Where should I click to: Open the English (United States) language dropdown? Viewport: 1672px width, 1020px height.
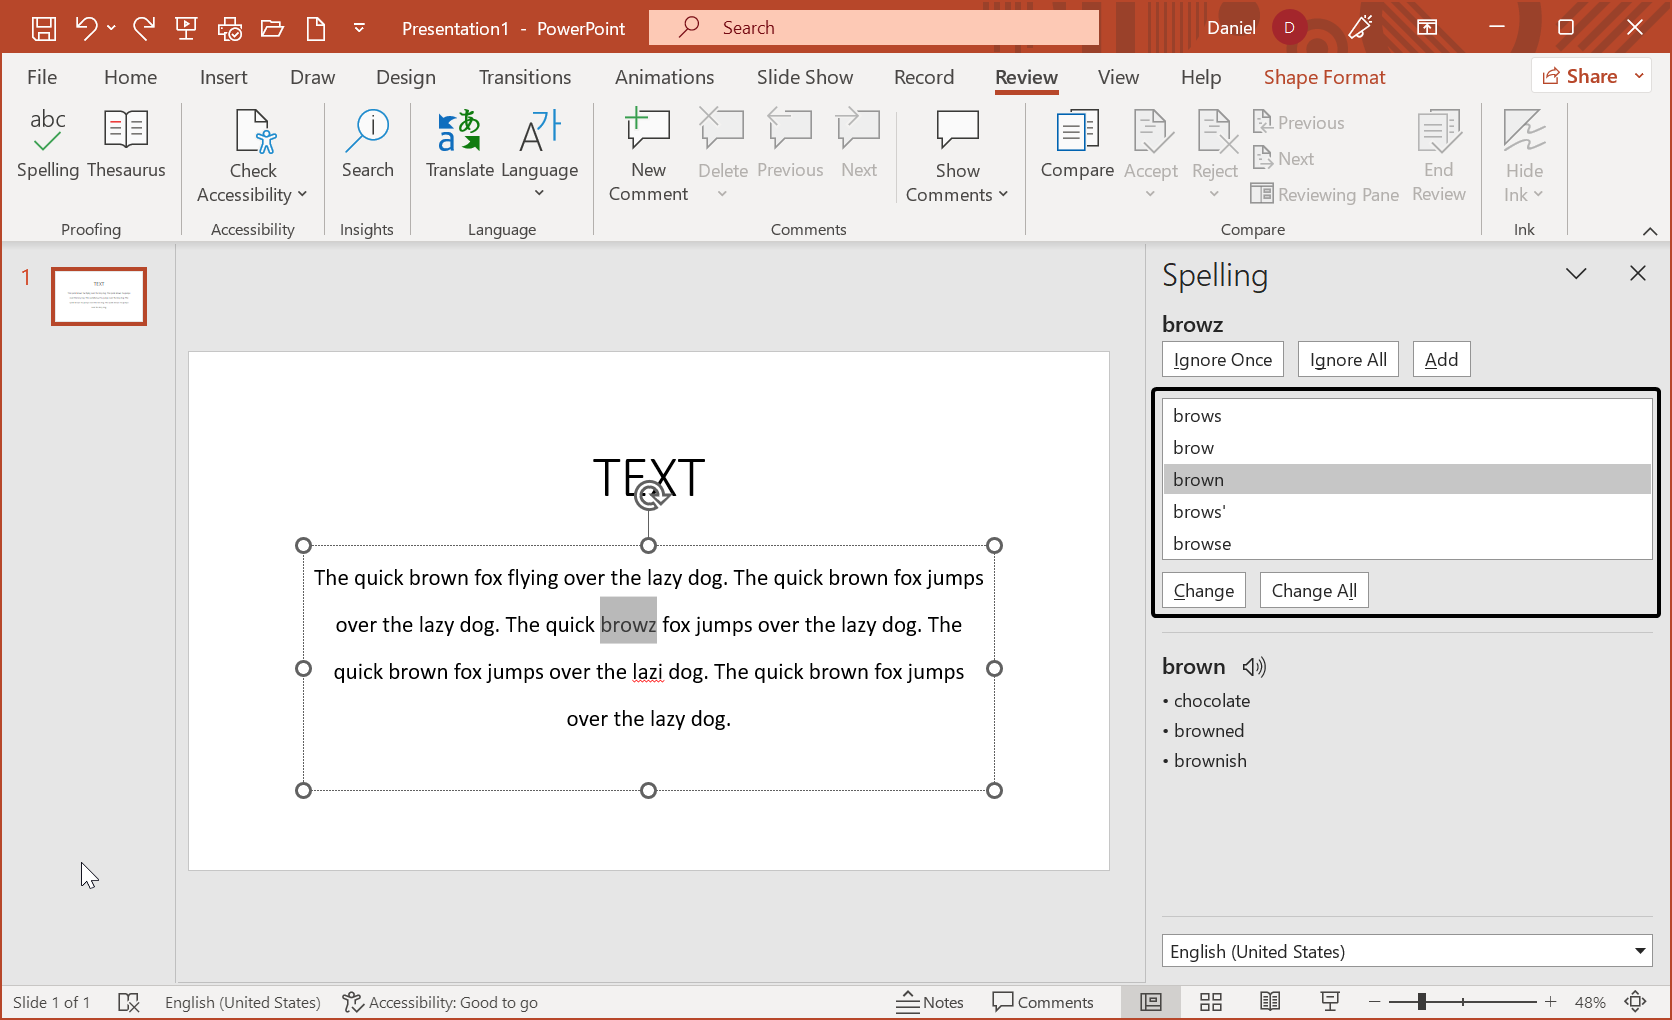(1406, 951)
